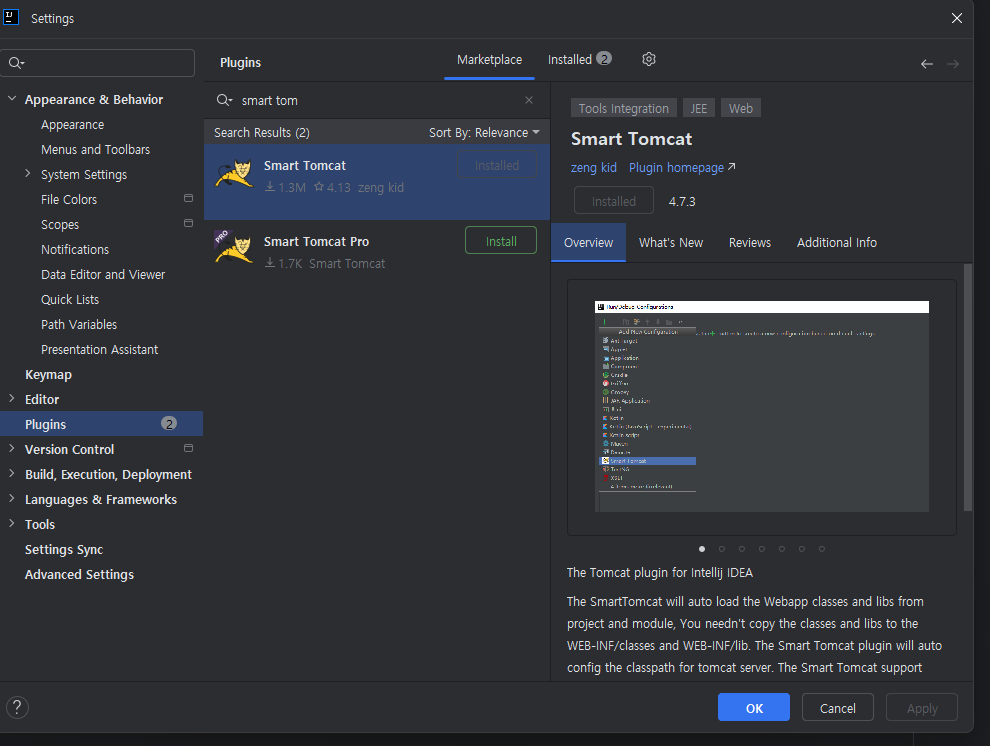
Task: Click the search icon in settings search box
Action: point(16,62)
